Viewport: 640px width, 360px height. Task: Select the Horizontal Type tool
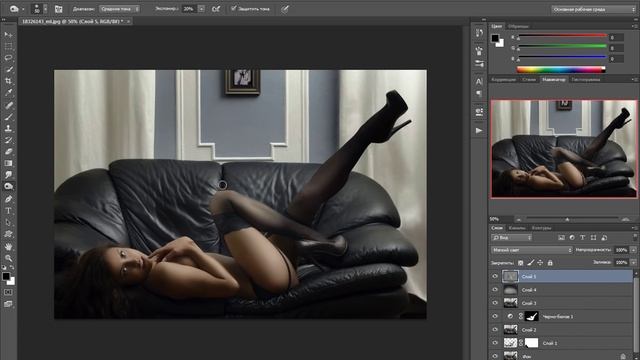click(8, 211)
